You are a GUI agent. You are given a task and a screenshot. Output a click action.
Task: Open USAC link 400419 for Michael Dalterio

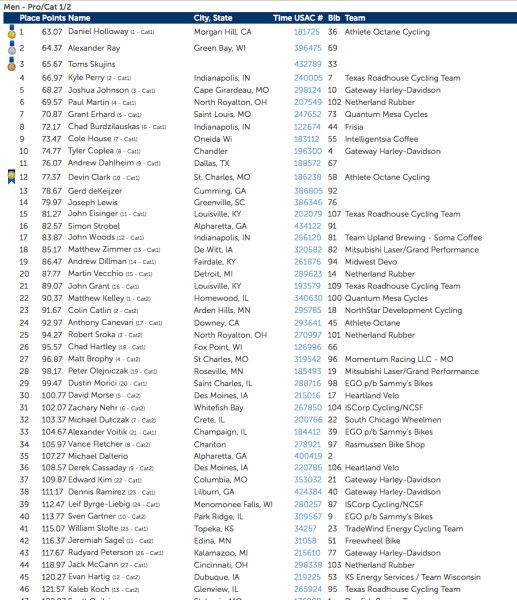click(x=308, y=456)
